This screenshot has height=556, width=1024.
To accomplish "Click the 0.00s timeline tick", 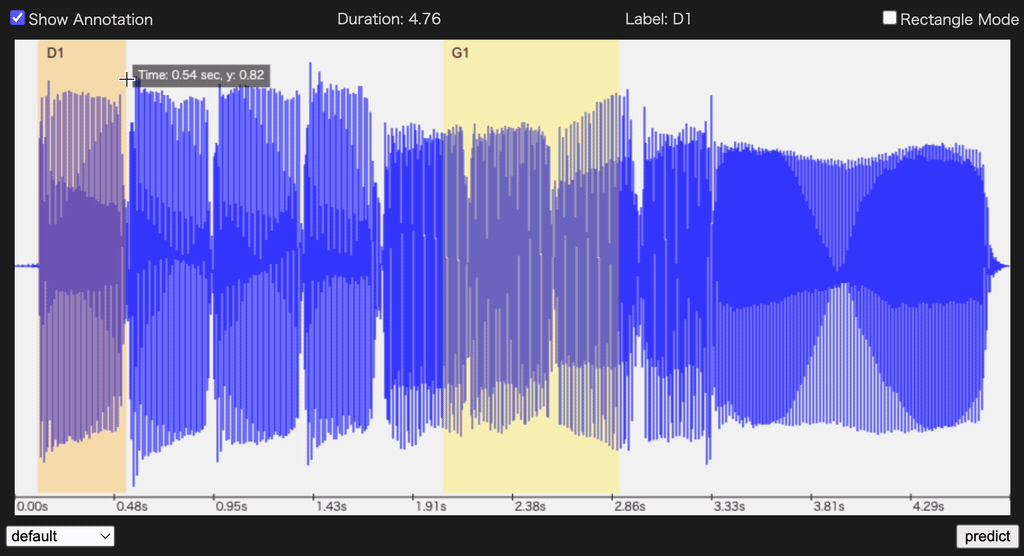I will pyautogui.click(x=32, y=507).
